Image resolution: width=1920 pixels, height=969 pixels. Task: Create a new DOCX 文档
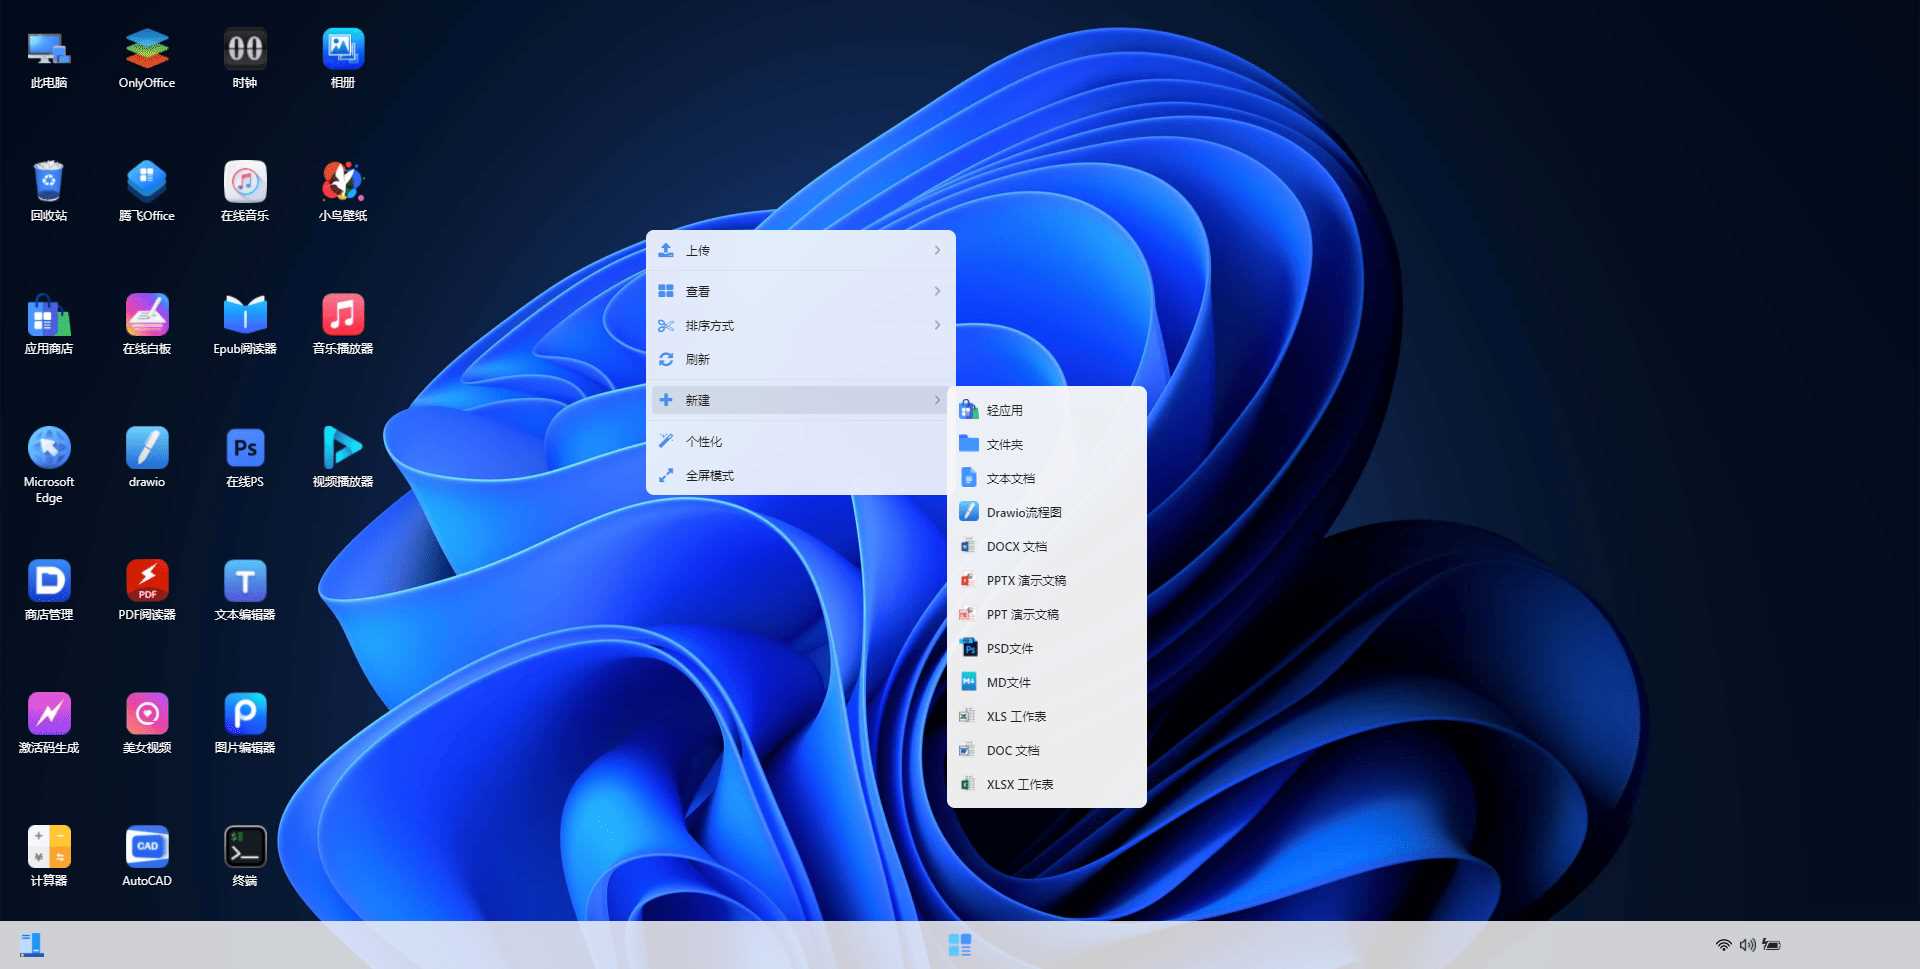pos(1016,547)
